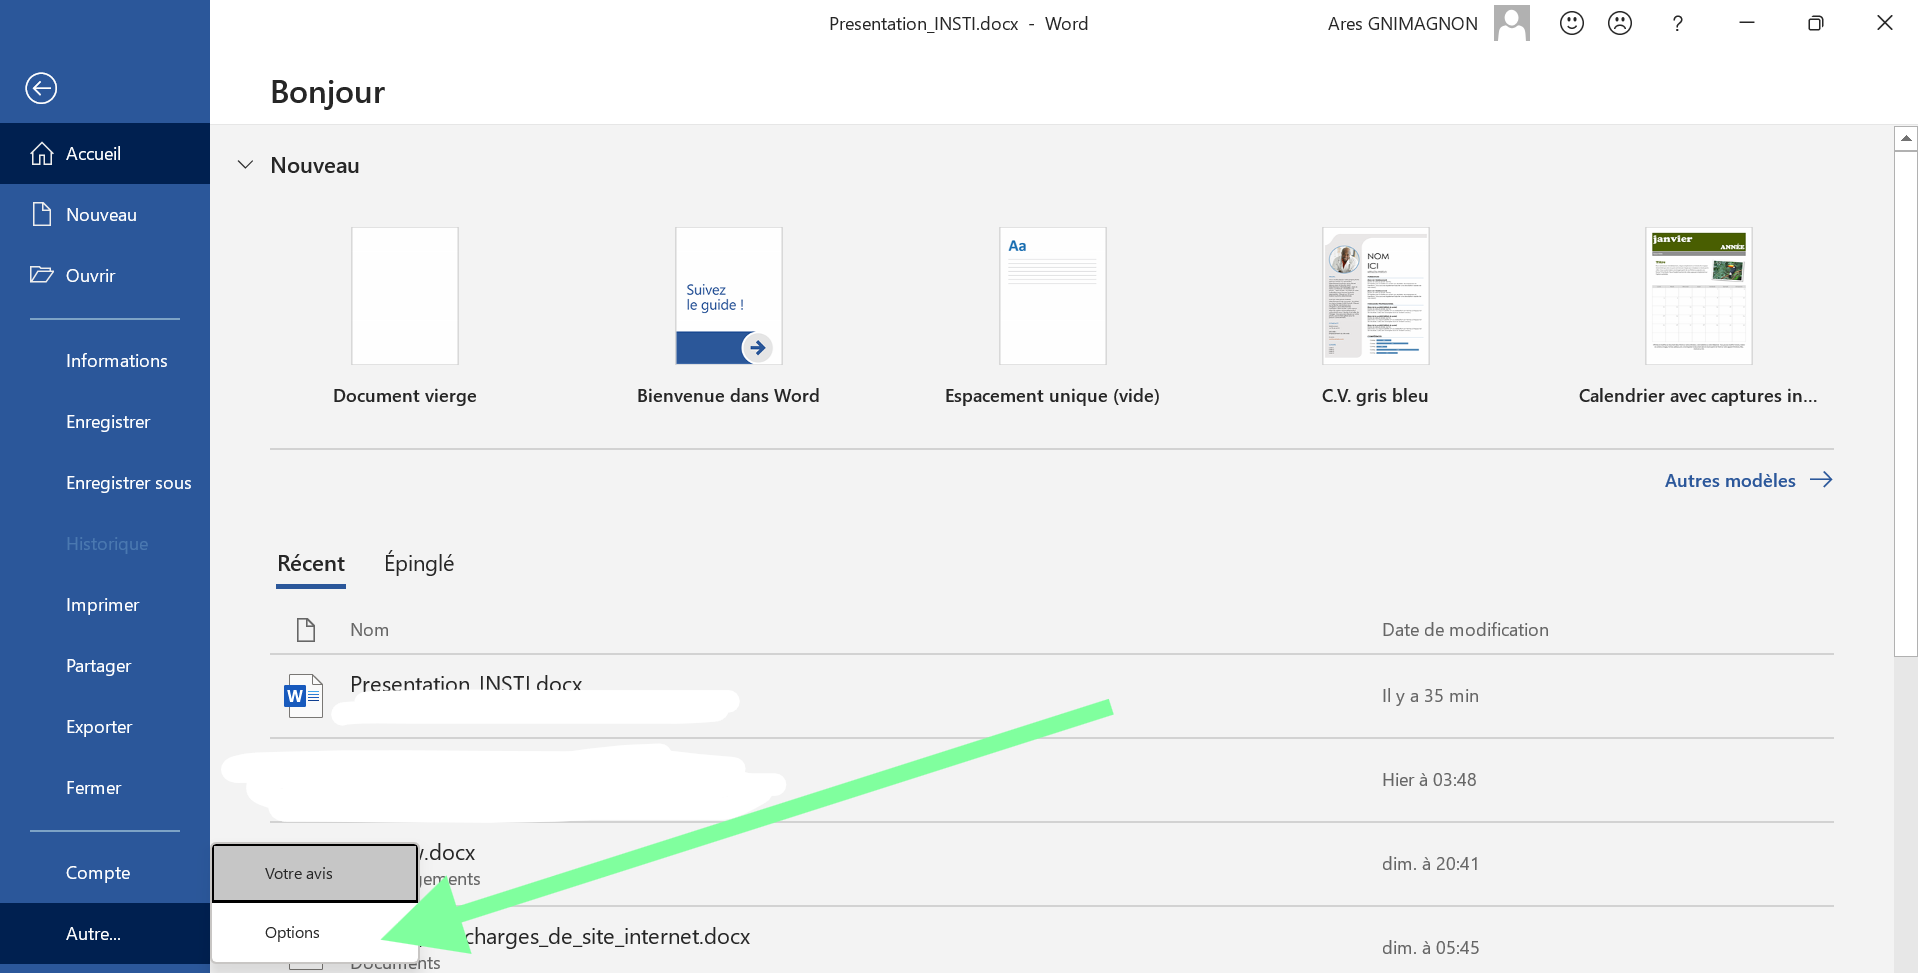Click the Accueil label in sidebar

pos(93,154)
